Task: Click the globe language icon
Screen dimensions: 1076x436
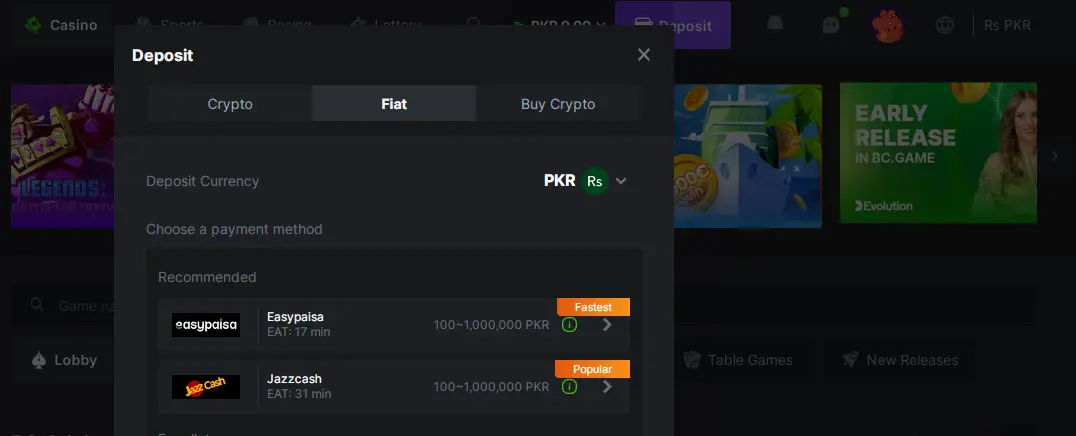Action: click(x=944, y=25)
